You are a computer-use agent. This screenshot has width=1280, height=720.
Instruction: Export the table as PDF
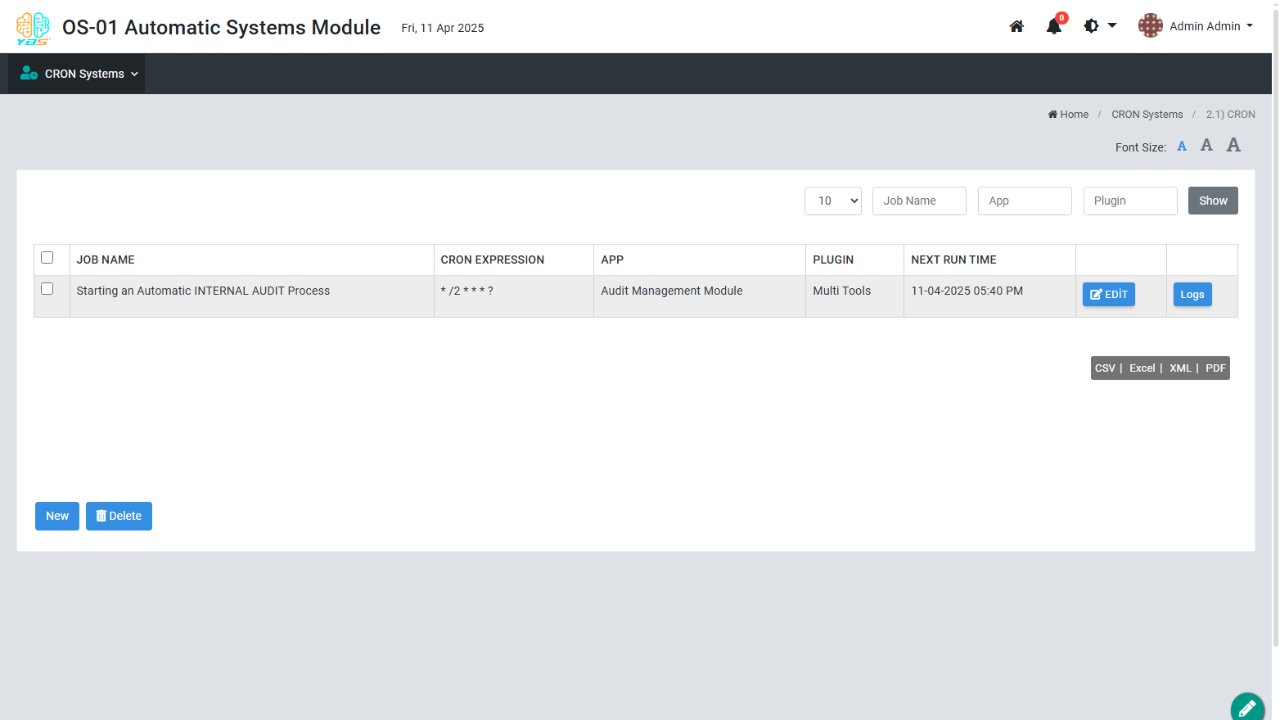pos(1215,368)
